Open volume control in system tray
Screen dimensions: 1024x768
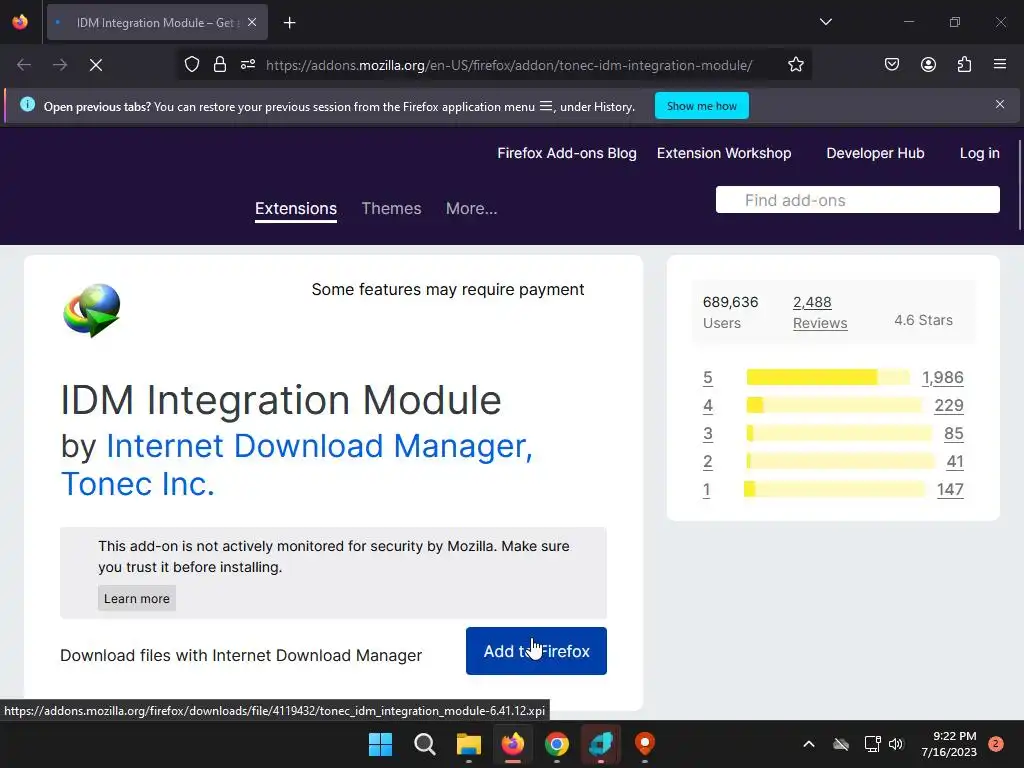point(896,744)
